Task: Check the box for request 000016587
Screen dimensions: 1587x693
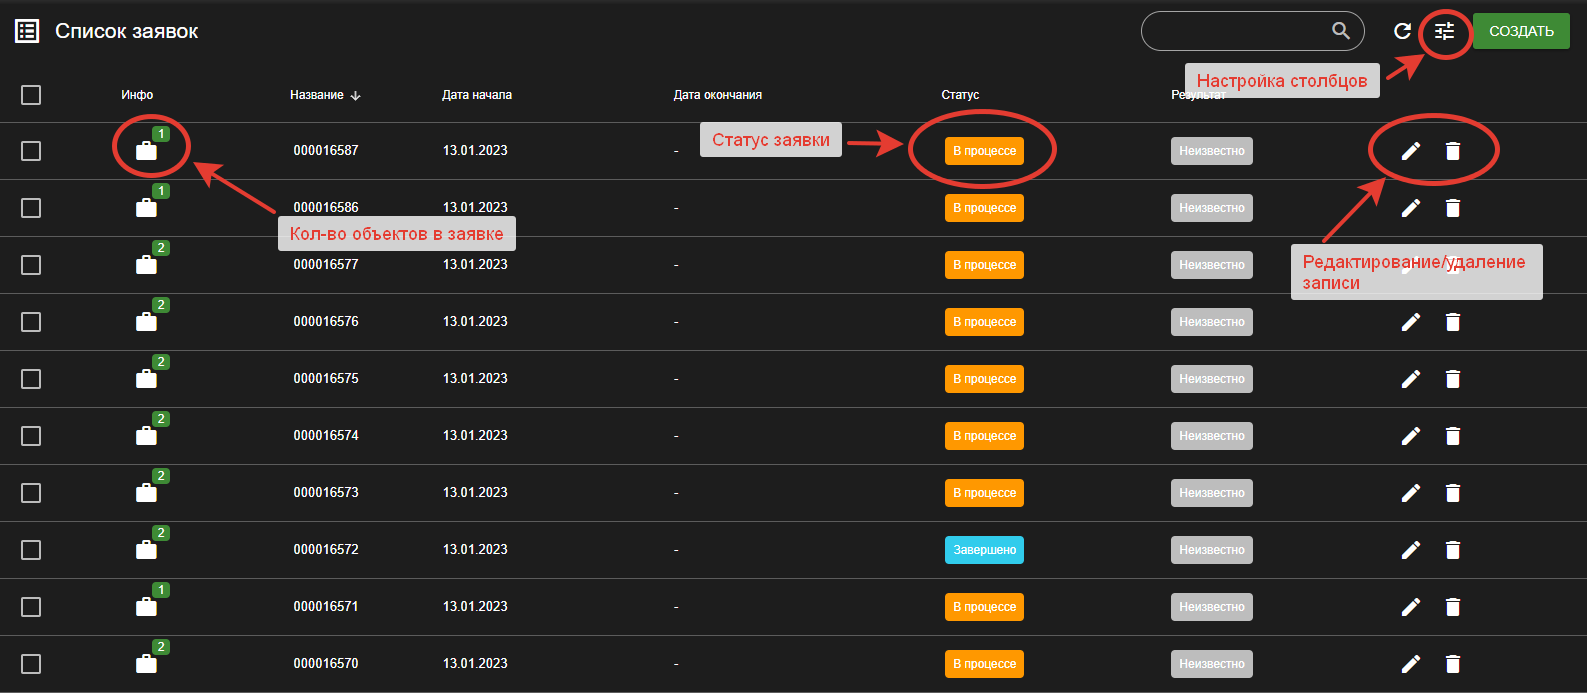Action: [31, 151]
